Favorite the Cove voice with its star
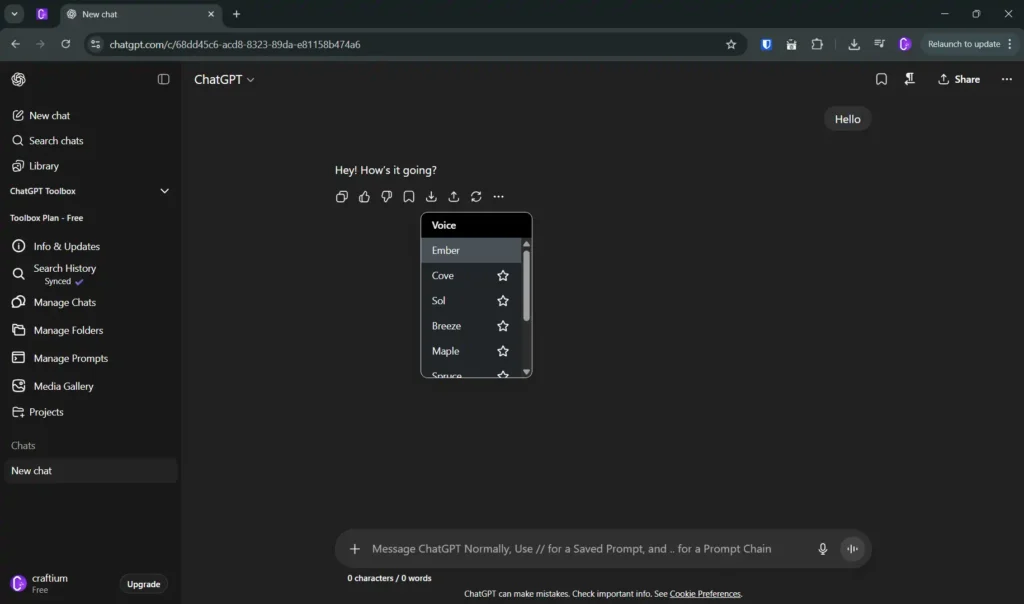 [x=503, y=276]
